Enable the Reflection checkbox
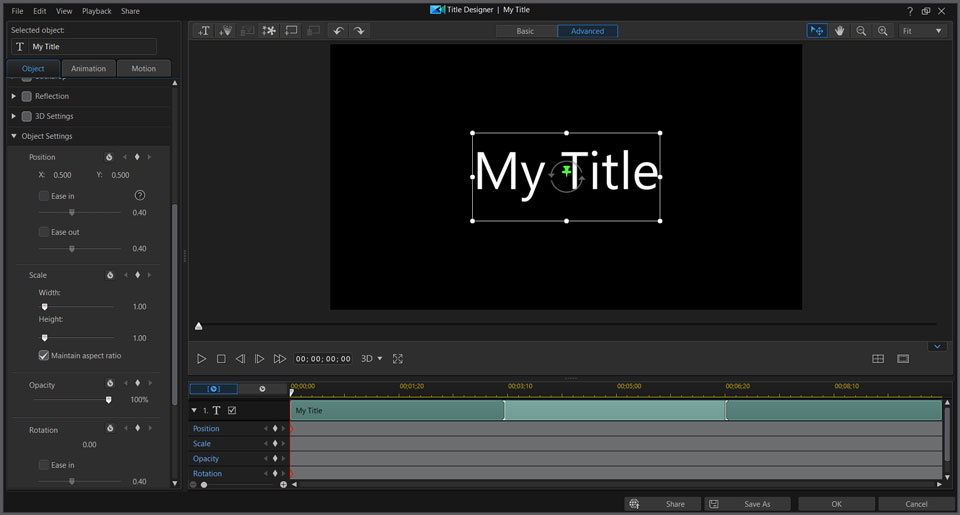The height and width of the screenshot is (515, 960). tap(27, 96)
